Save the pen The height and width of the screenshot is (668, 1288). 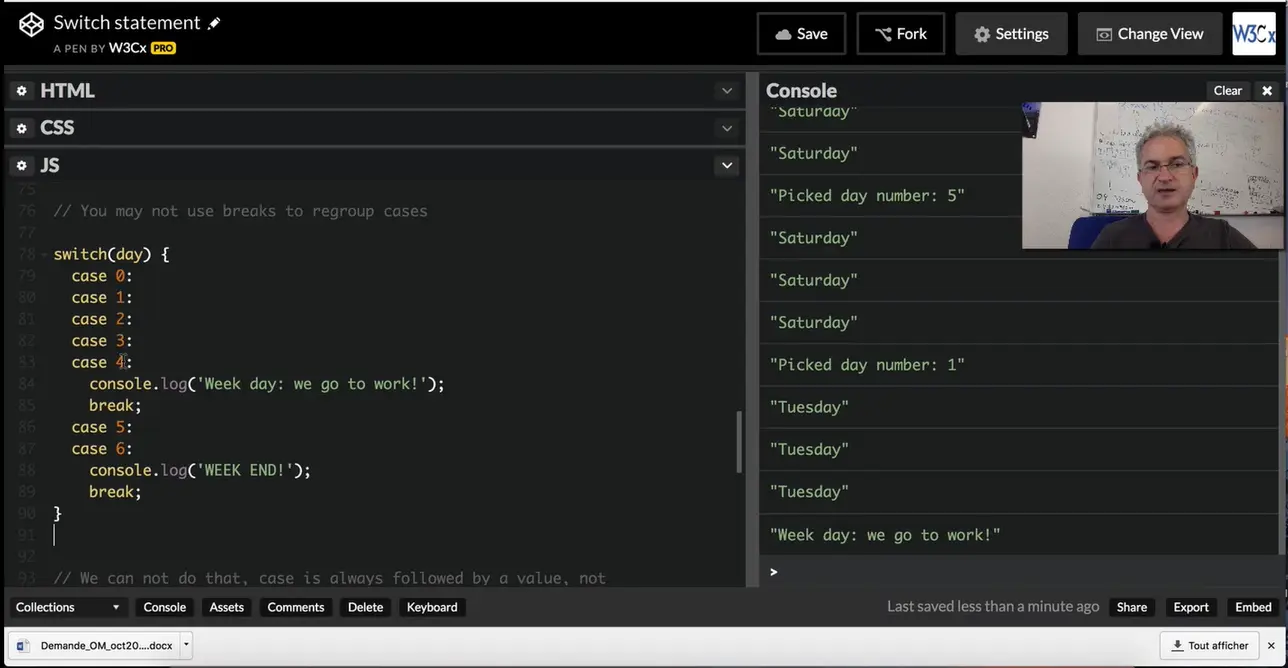(x=801, y=34)
